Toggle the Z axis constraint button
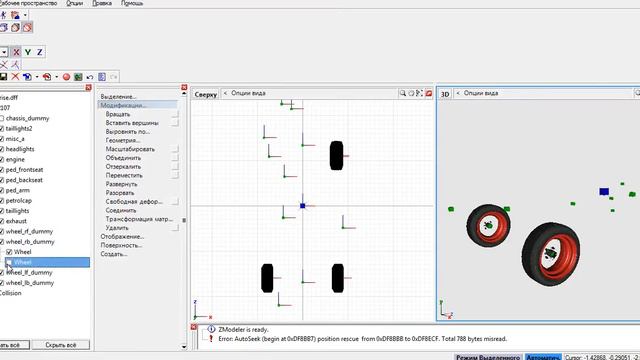This screenshot has height=360, width=640. point(40,52)
